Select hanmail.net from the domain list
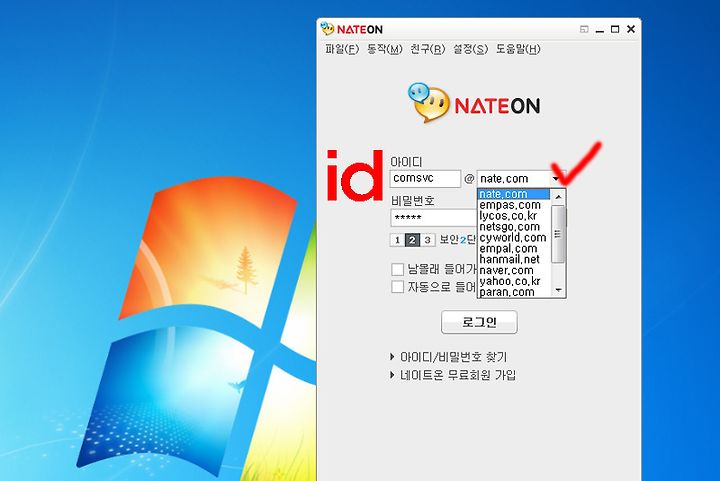Screen dimensions: 720x481 (513, 259)
